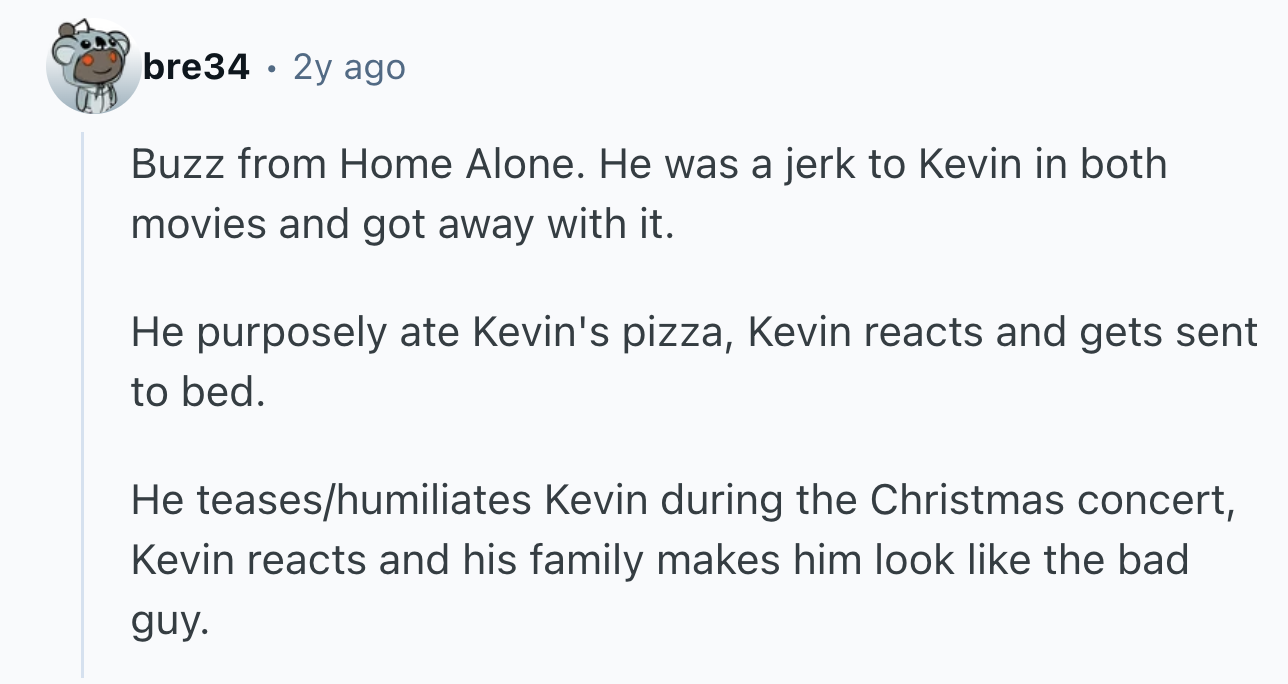
Task: Open bre34's snoo avatar
Action: tap(94, 67)
